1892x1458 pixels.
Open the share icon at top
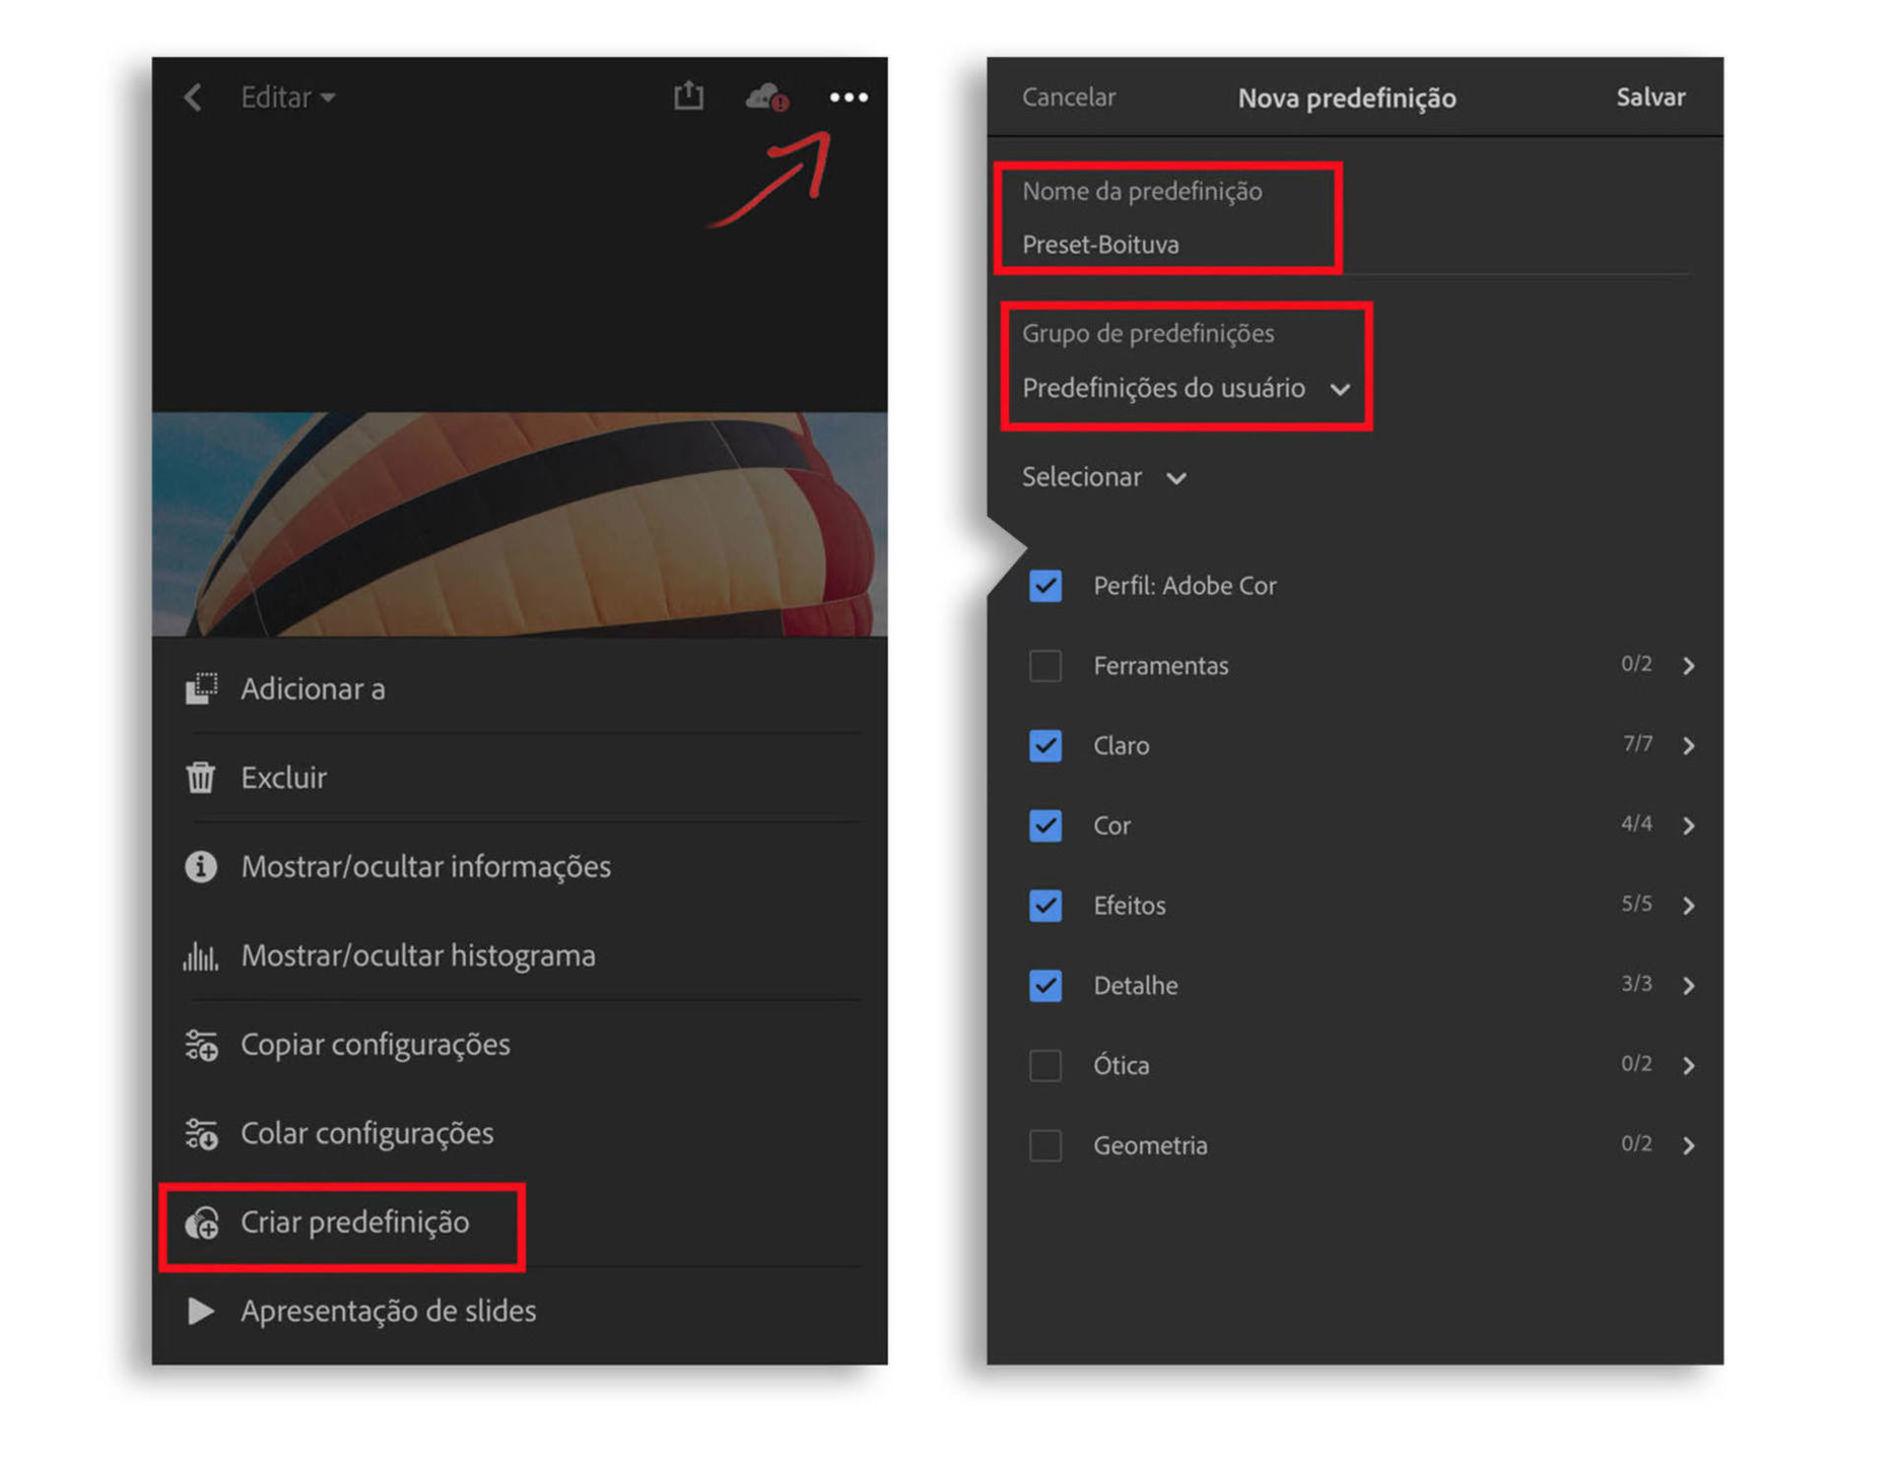pos(688,96)
